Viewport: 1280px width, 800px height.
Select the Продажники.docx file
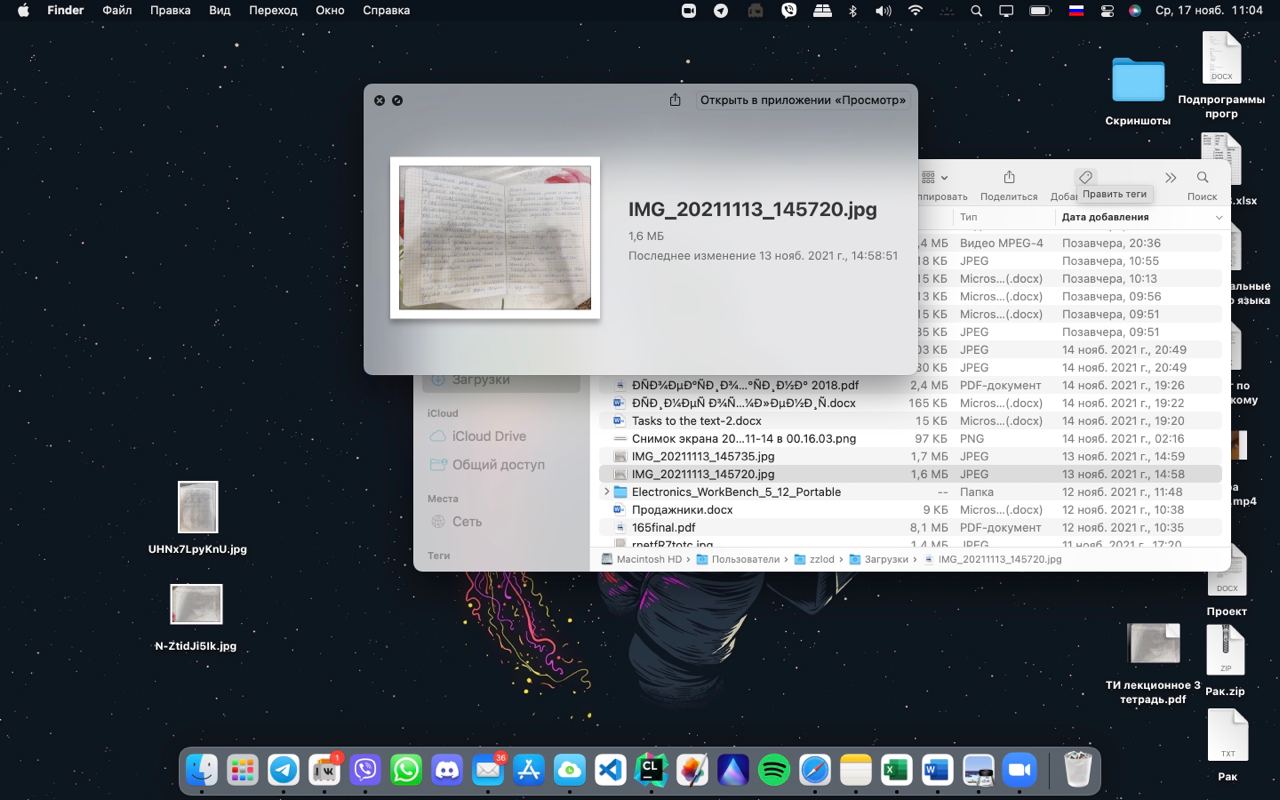910,510
